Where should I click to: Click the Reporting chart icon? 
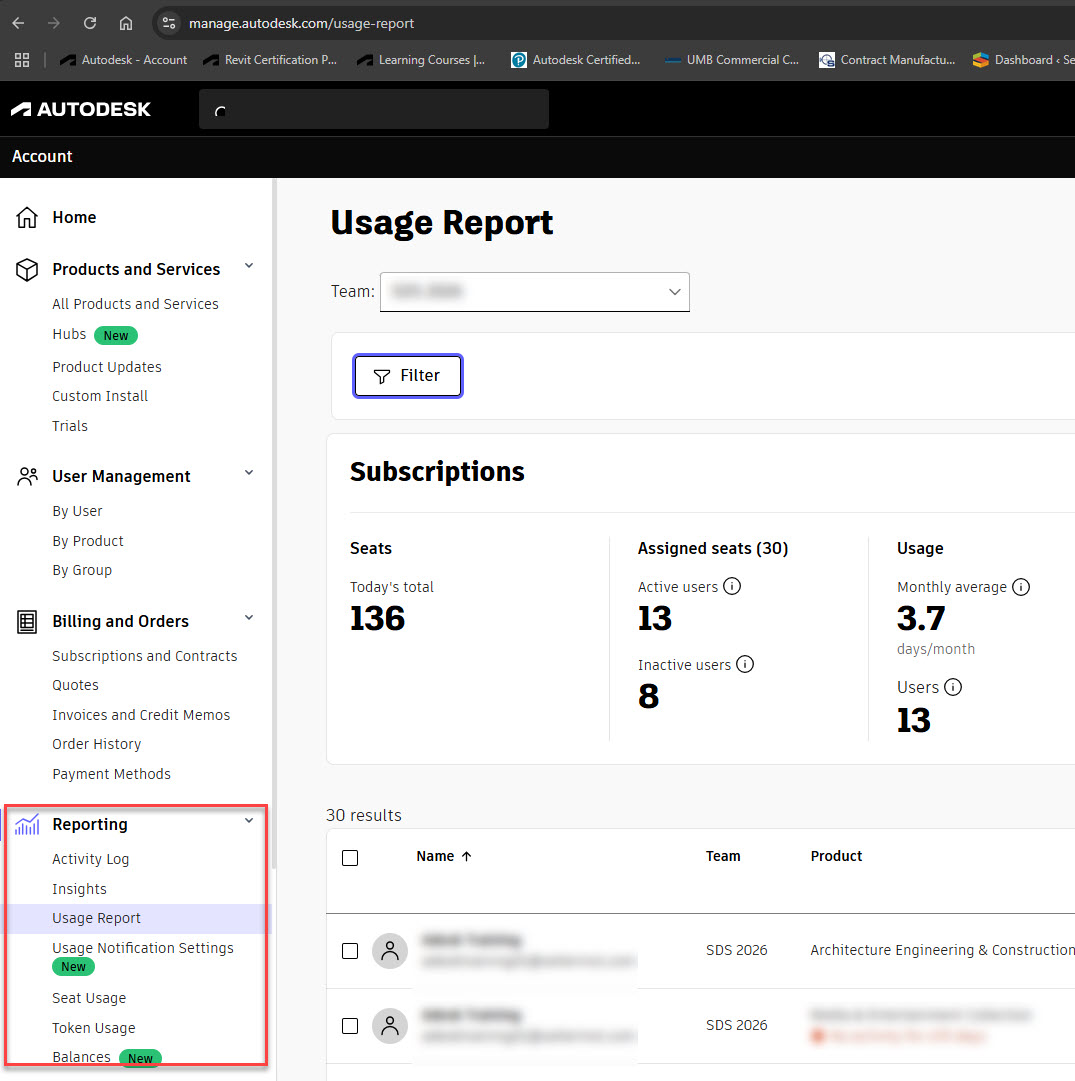tap(27, 824)
